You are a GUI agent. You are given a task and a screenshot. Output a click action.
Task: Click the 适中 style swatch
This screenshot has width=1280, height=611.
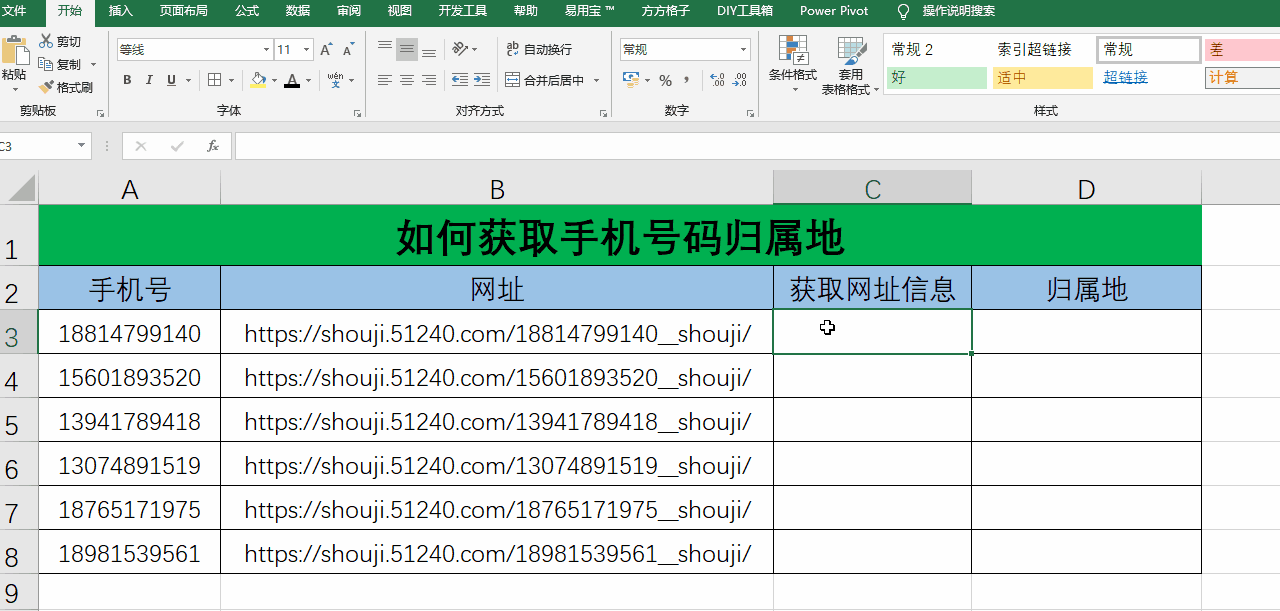1042,76
